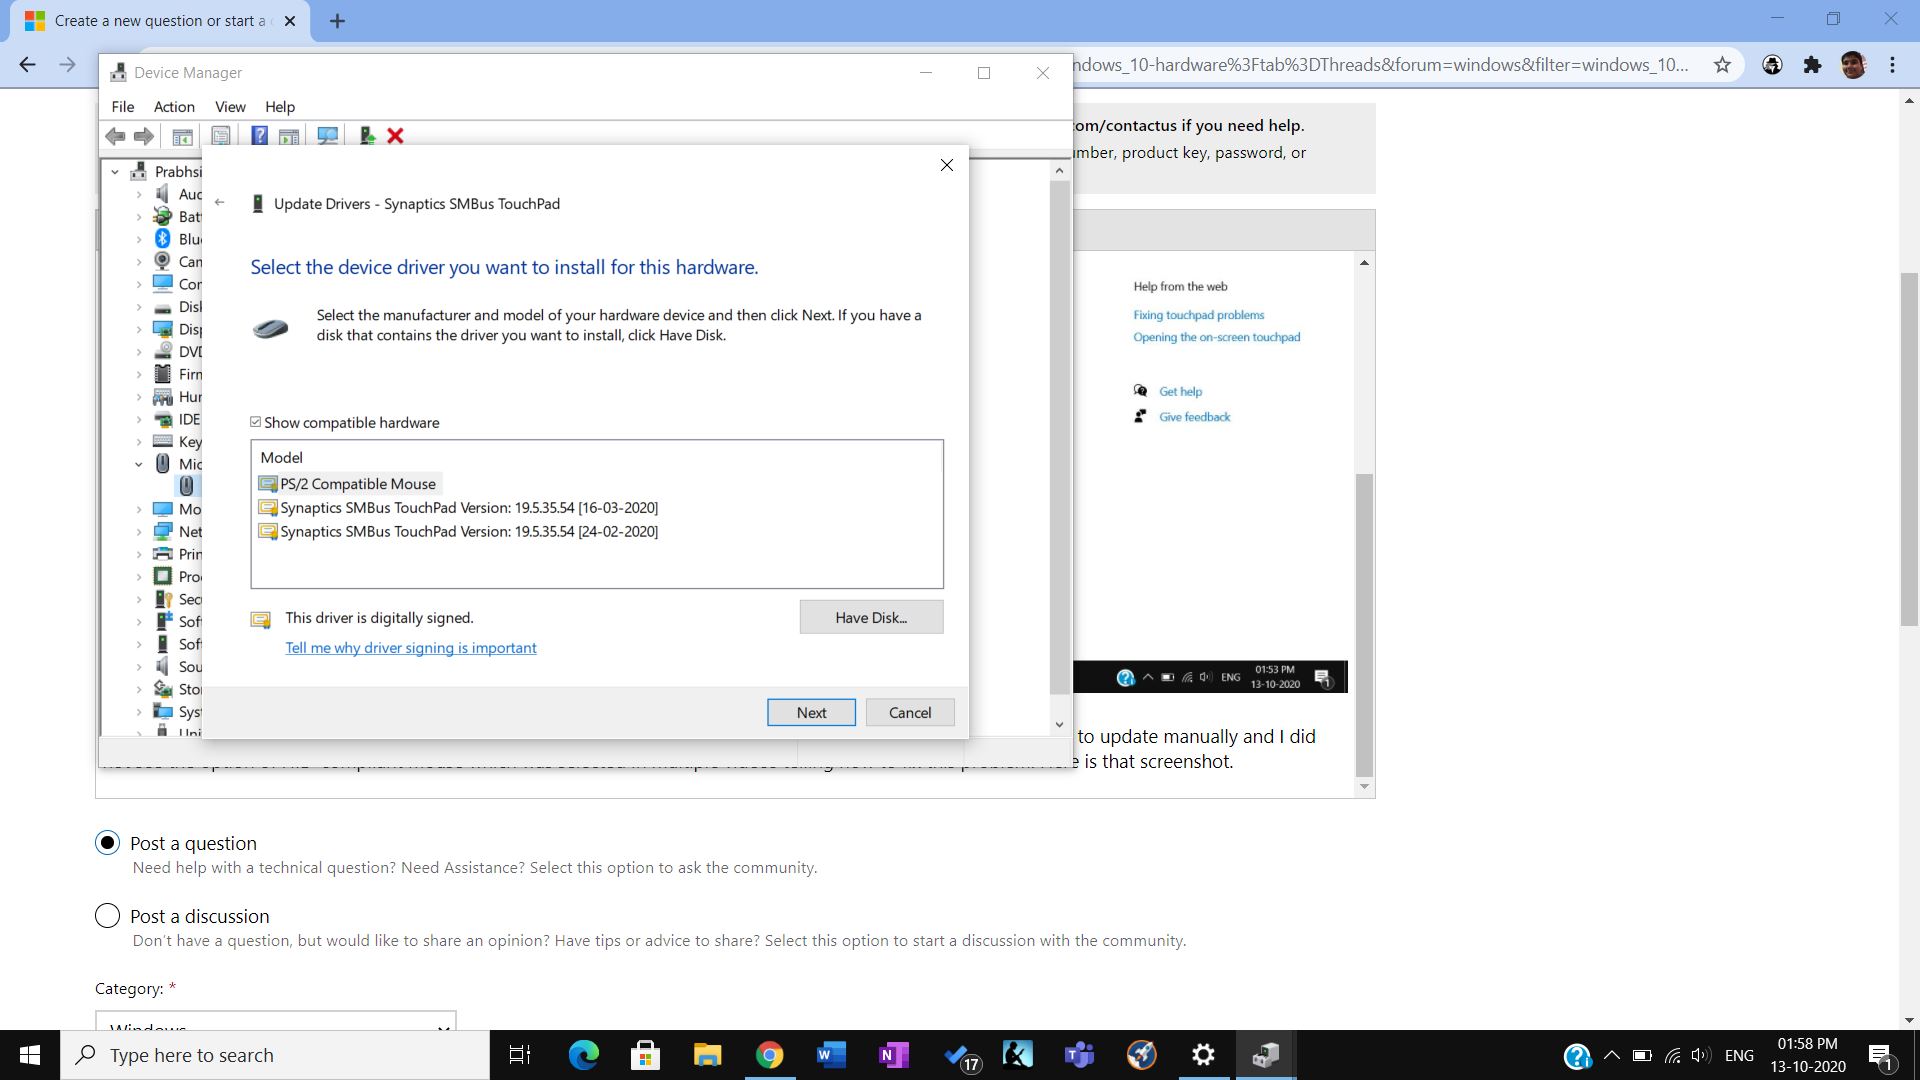Select PS/2 Compatible Mouse model
This screenshot has width=1920, height=1080.
[357, 484]
